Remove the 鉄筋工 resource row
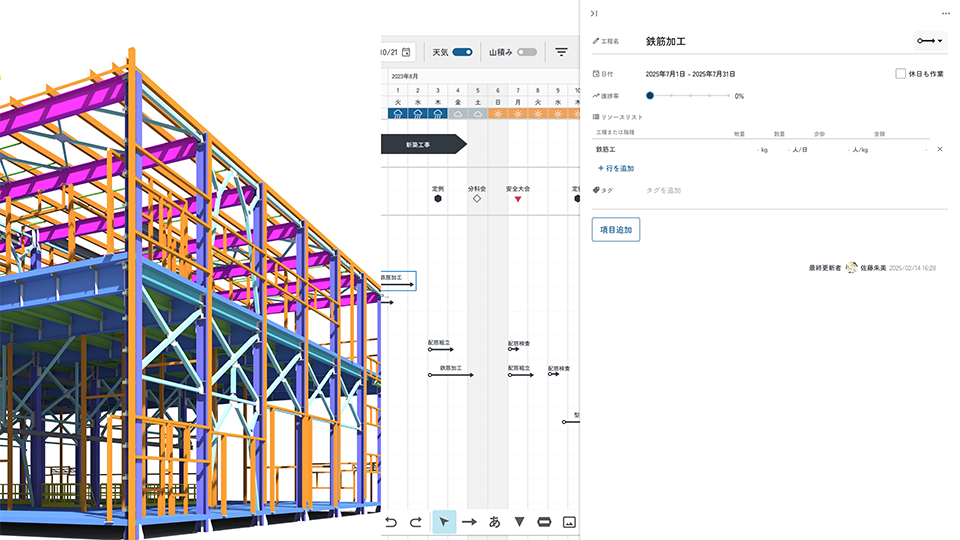Image resolution: width=960 pixels, height=540 pixels. coord(940,149)
